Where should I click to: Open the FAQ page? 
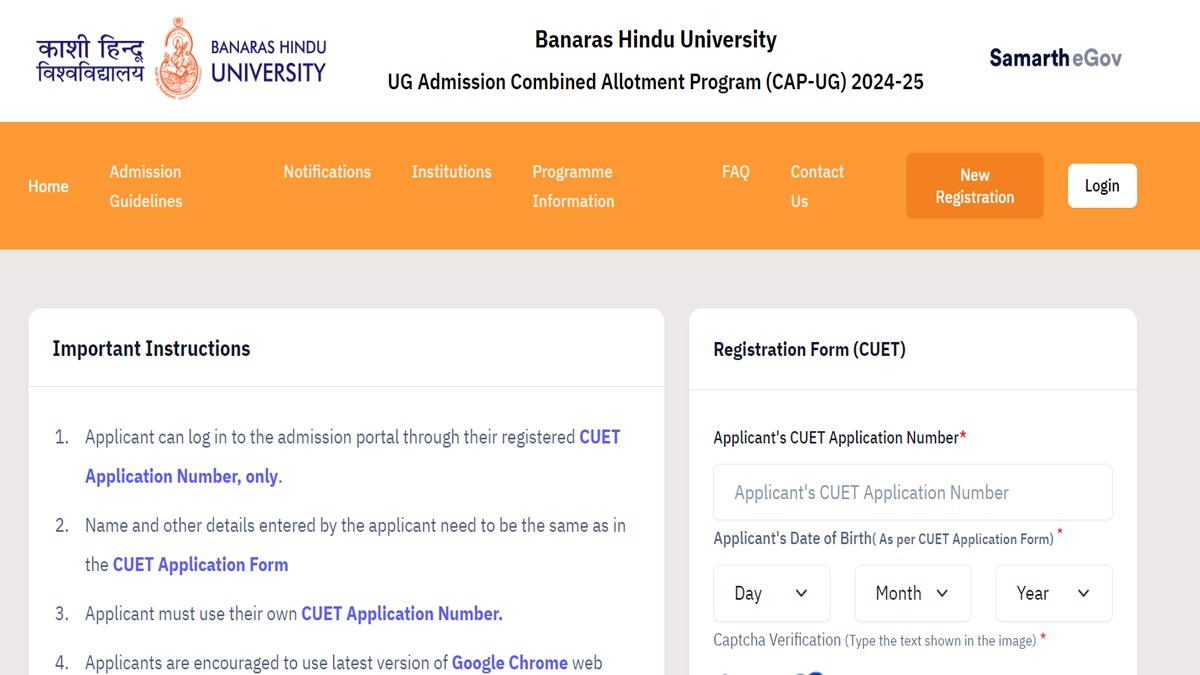coord(736,172)
